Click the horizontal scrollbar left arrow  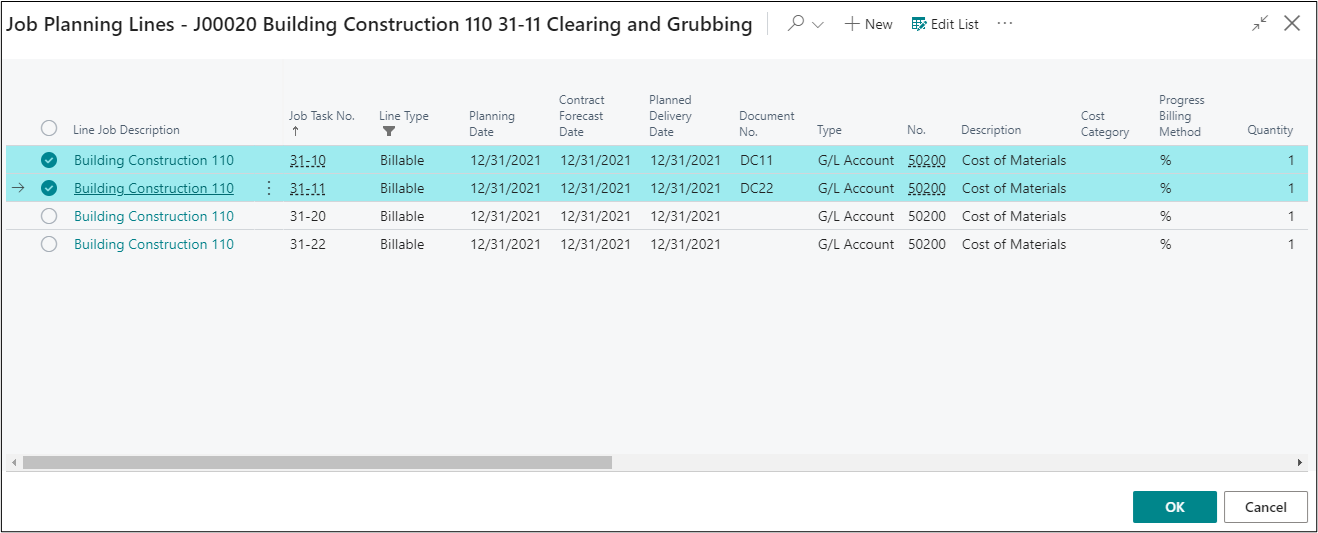pos(14,463)
